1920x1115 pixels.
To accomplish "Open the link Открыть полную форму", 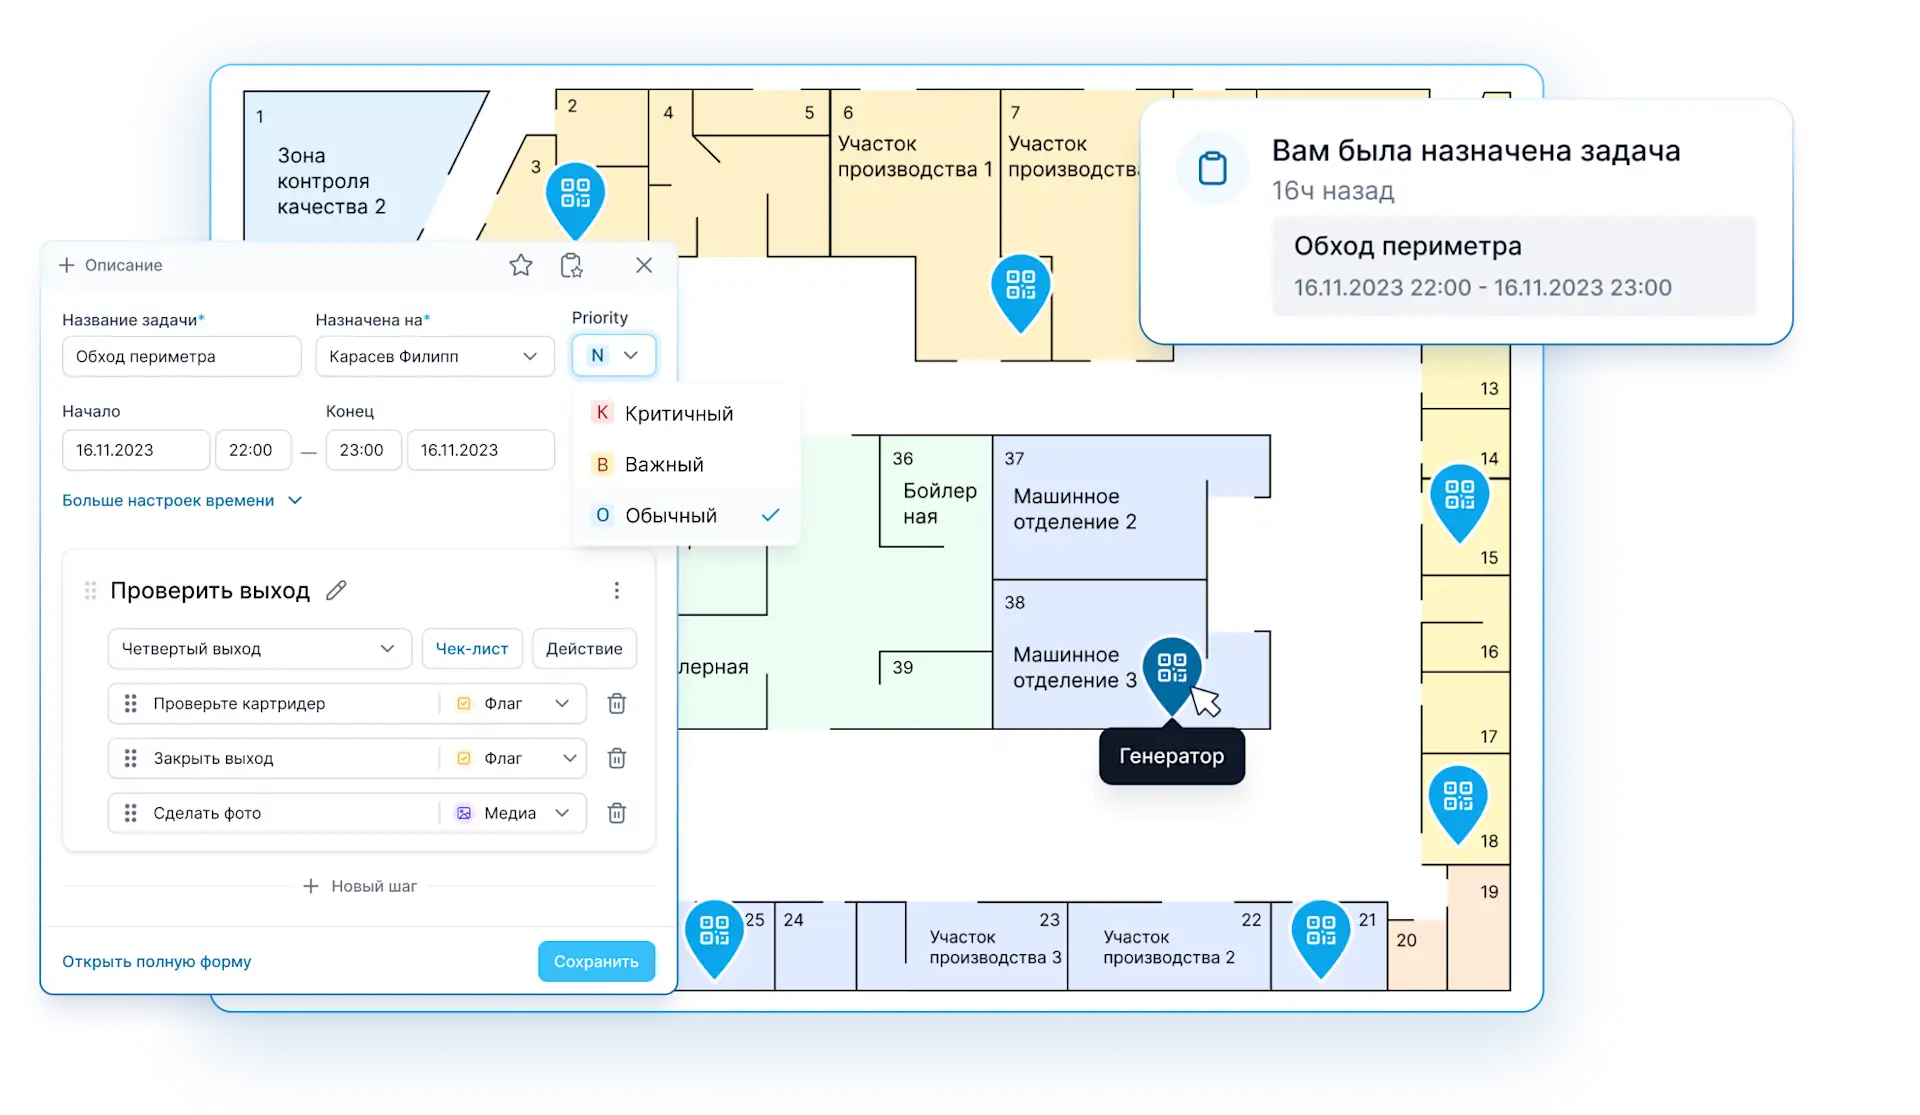I will coord(156,962).
